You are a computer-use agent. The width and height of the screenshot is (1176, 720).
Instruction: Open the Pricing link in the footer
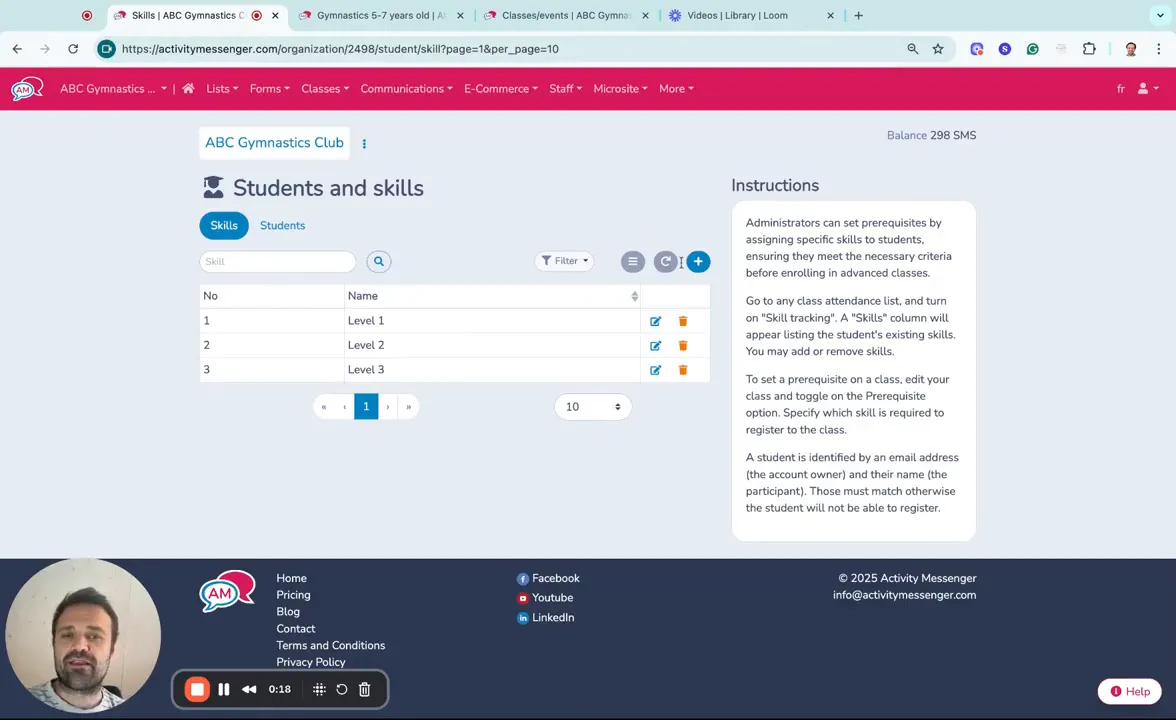(x=293, y=594)
